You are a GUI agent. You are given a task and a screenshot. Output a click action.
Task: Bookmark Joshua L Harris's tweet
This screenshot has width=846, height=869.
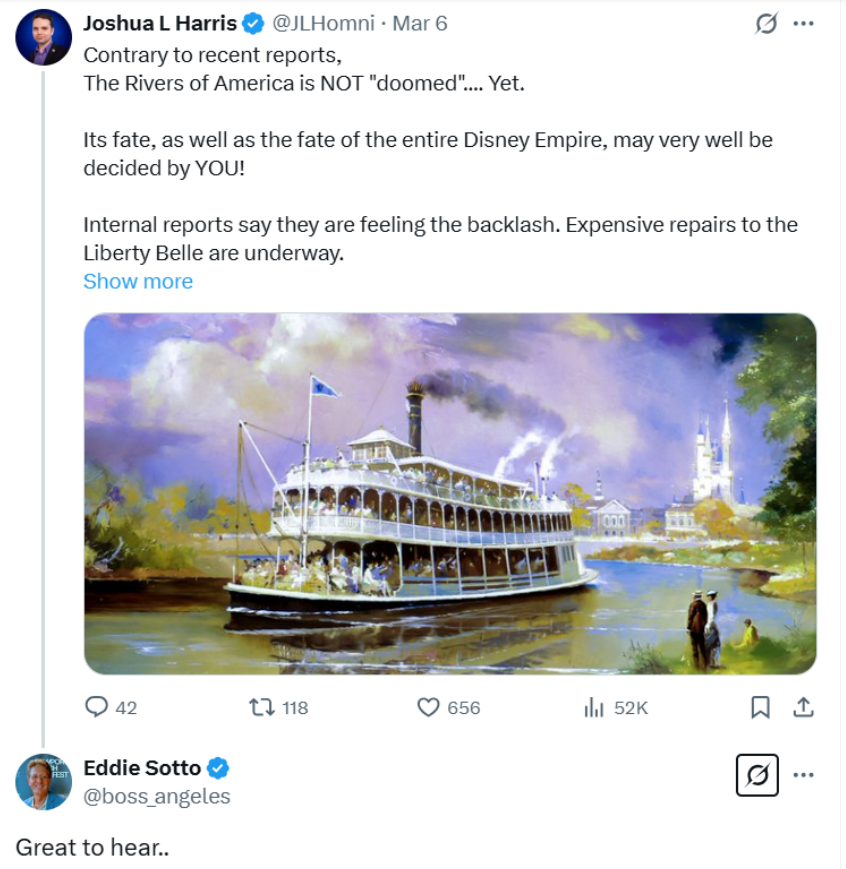click(x=760, y=707)
